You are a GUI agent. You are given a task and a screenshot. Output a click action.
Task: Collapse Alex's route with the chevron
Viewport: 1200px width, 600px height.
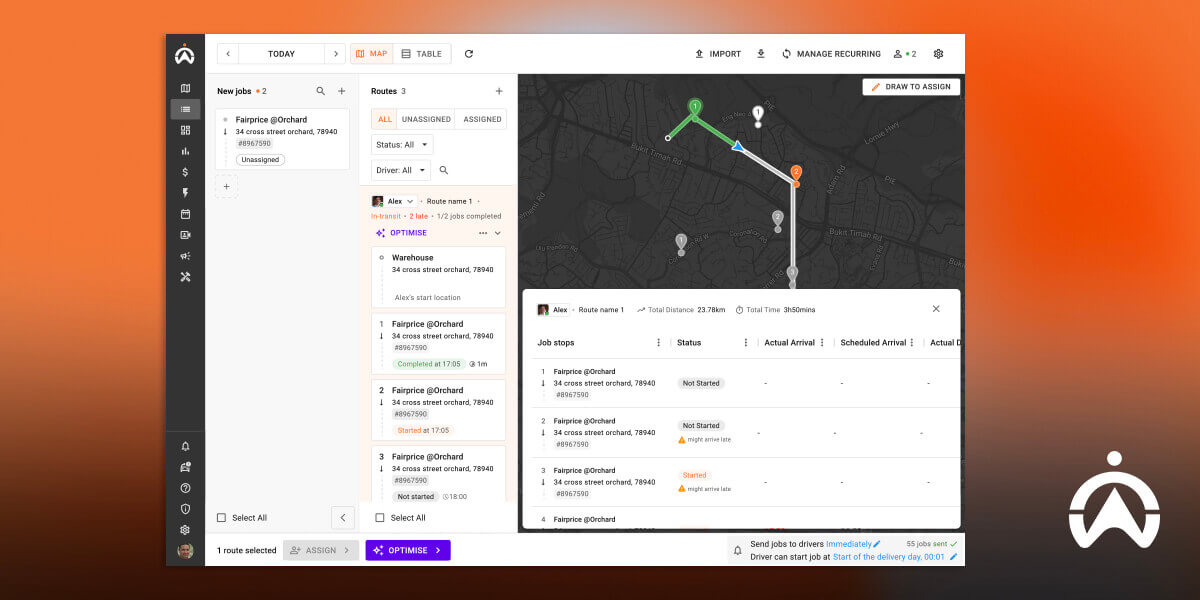pos(498,232)
